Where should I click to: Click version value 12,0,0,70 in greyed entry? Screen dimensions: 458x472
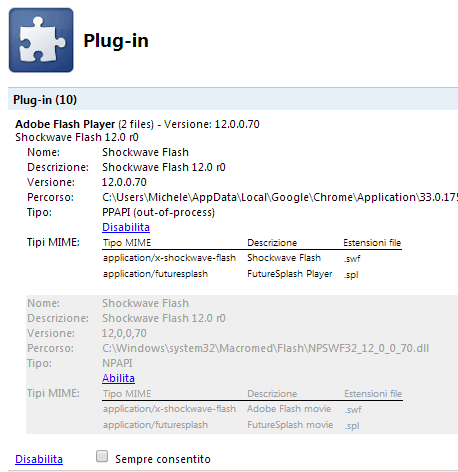tap(124, 333)
